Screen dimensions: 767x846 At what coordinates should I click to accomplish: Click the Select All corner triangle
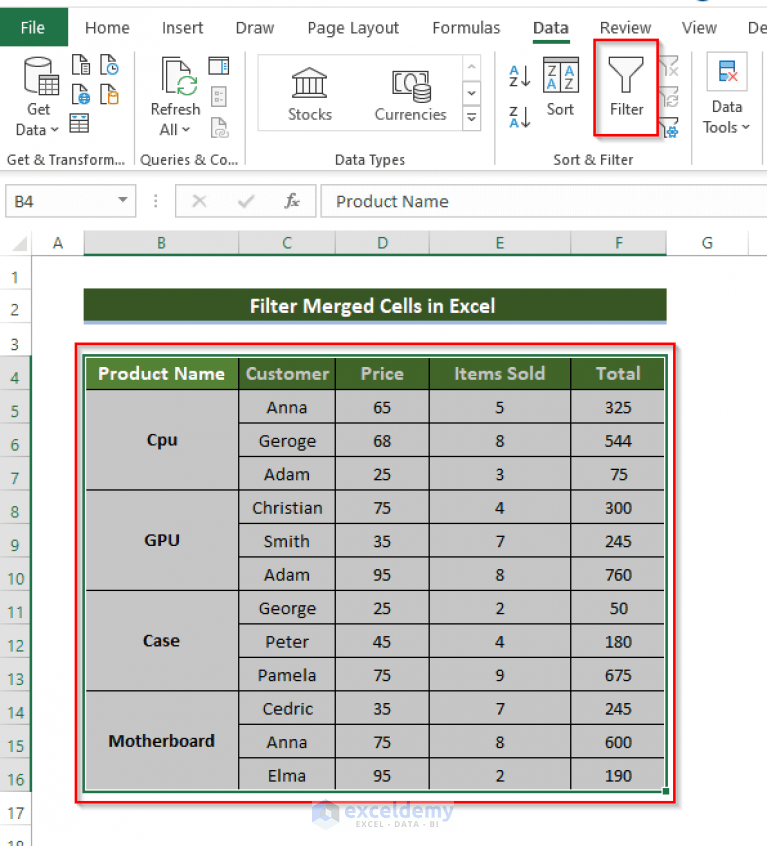click(x=19, y=244)
